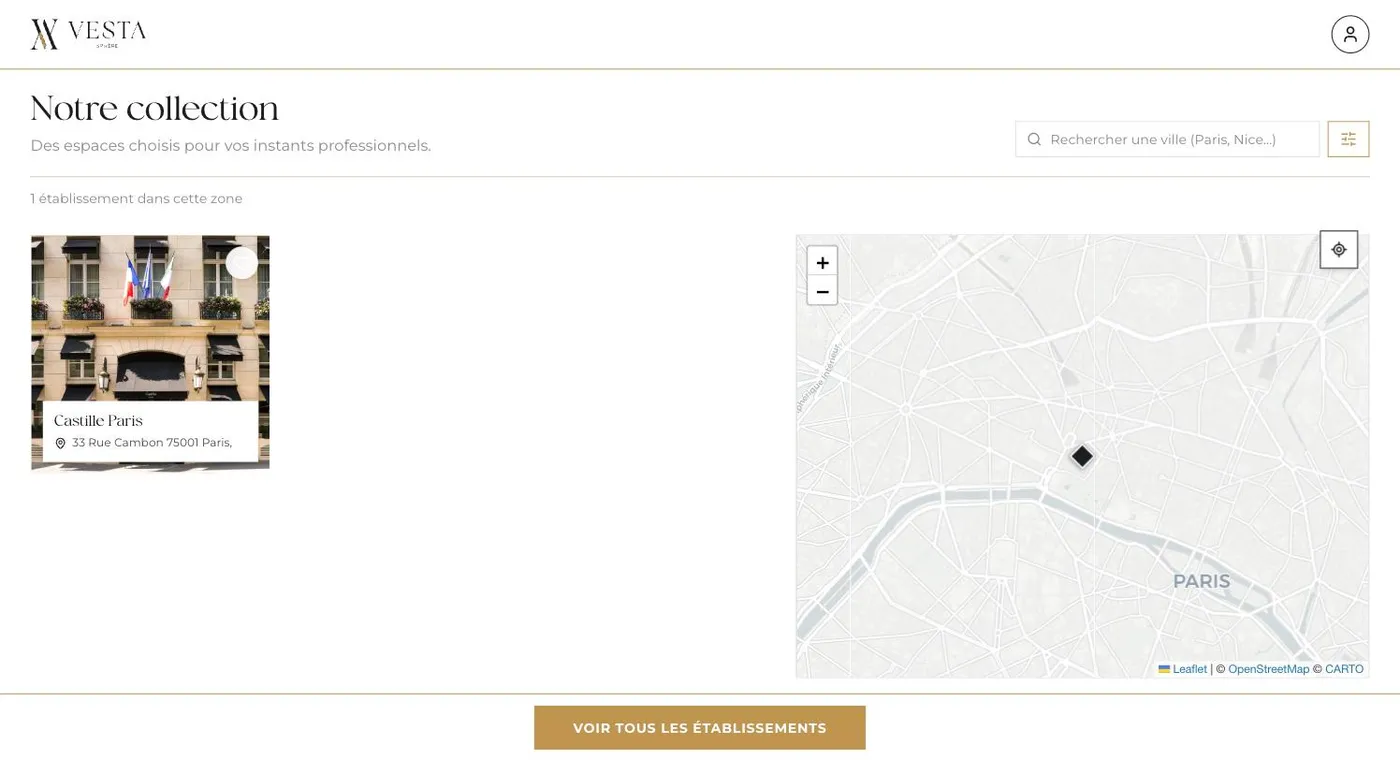Select the Castille Paris title

(98, 421)
